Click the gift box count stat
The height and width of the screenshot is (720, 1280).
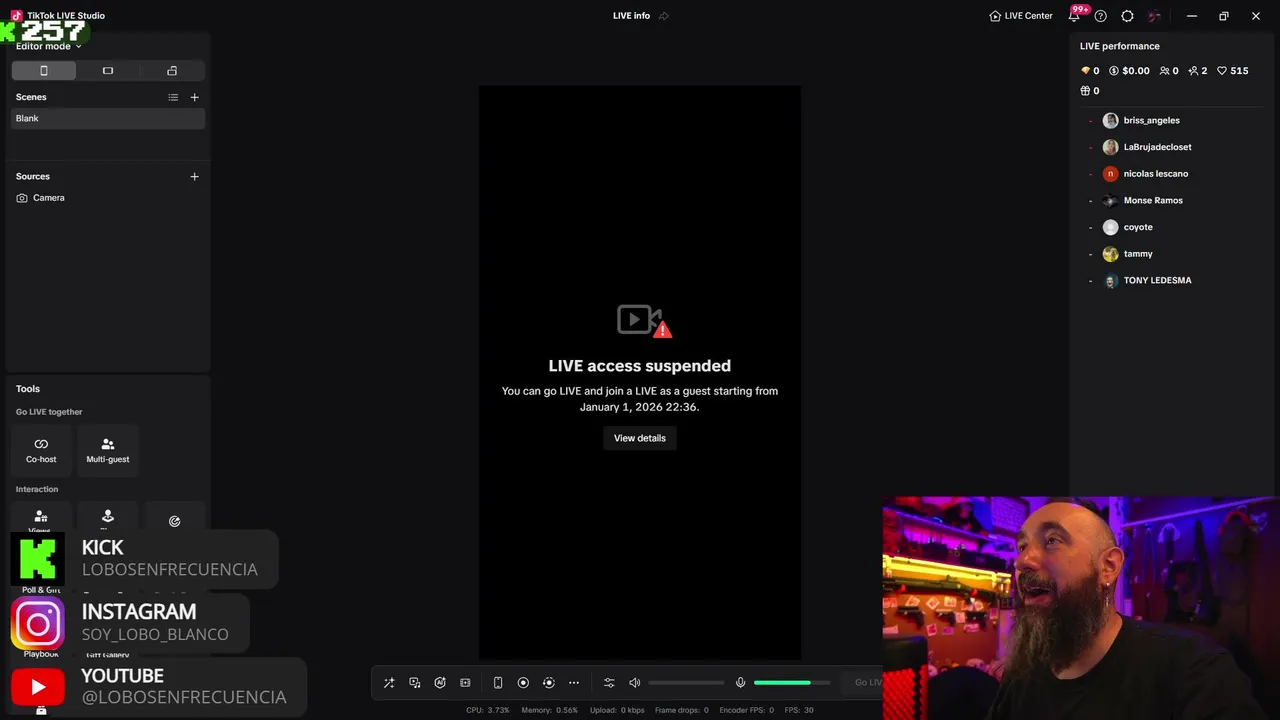[1090, 91]
